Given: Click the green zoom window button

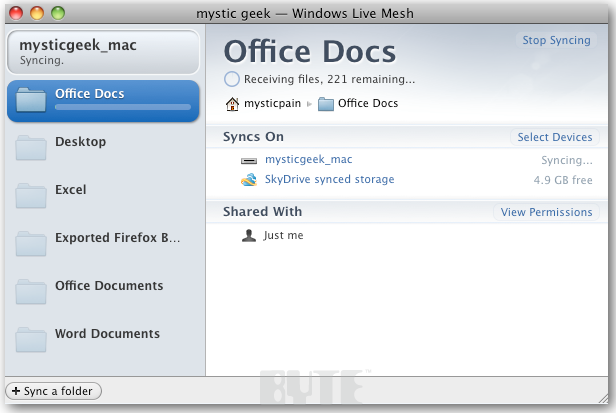Looking at the screenshot, I should click(x=57, y=14).
